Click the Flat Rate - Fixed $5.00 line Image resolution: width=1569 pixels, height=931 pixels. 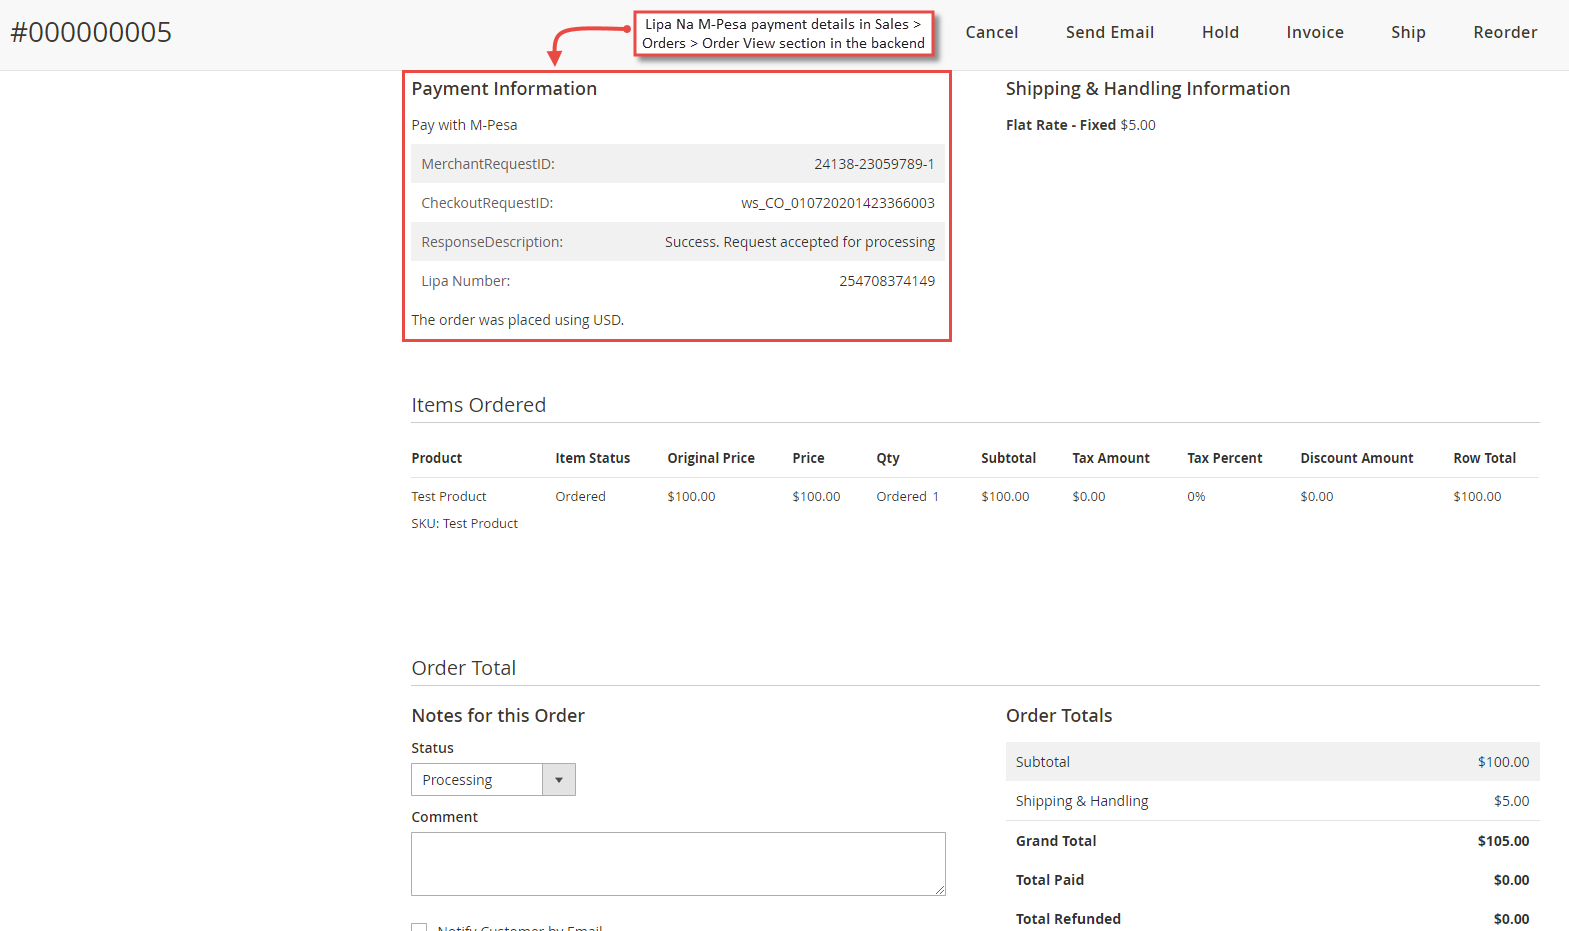(1081, 125)
